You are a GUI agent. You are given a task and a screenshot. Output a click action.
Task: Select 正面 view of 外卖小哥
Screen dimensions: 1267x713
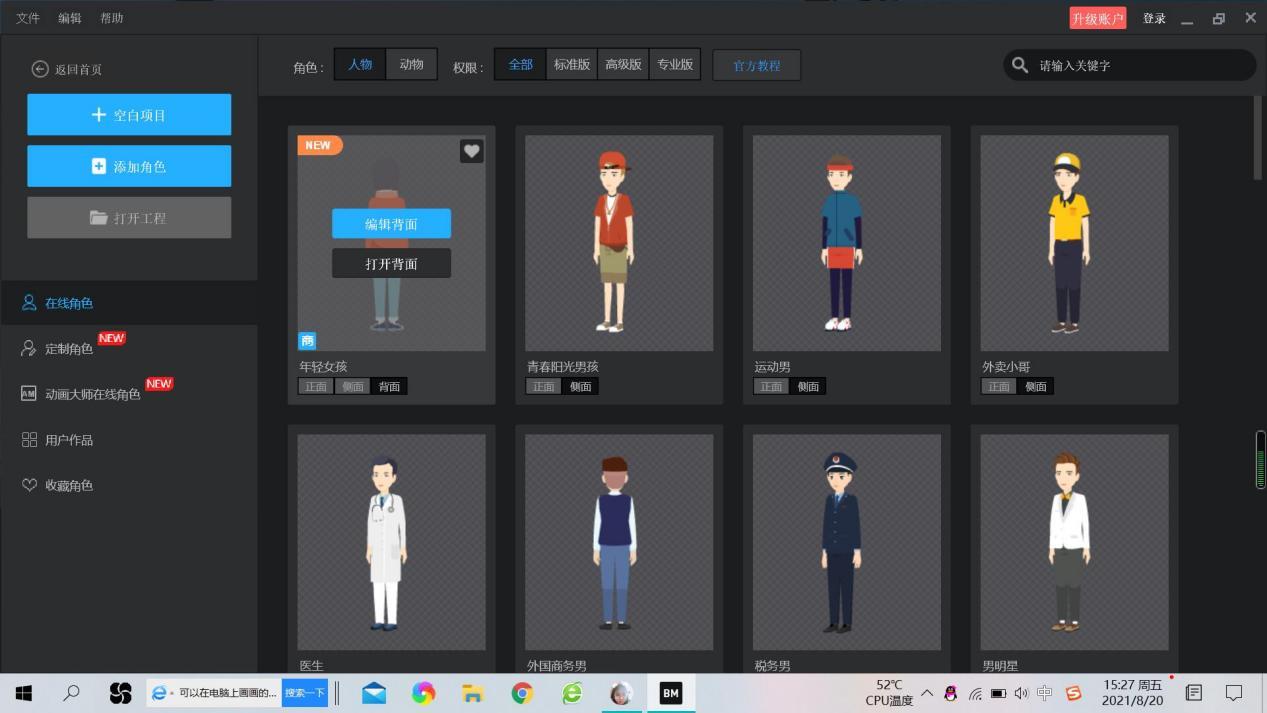[x=999, y=386]
